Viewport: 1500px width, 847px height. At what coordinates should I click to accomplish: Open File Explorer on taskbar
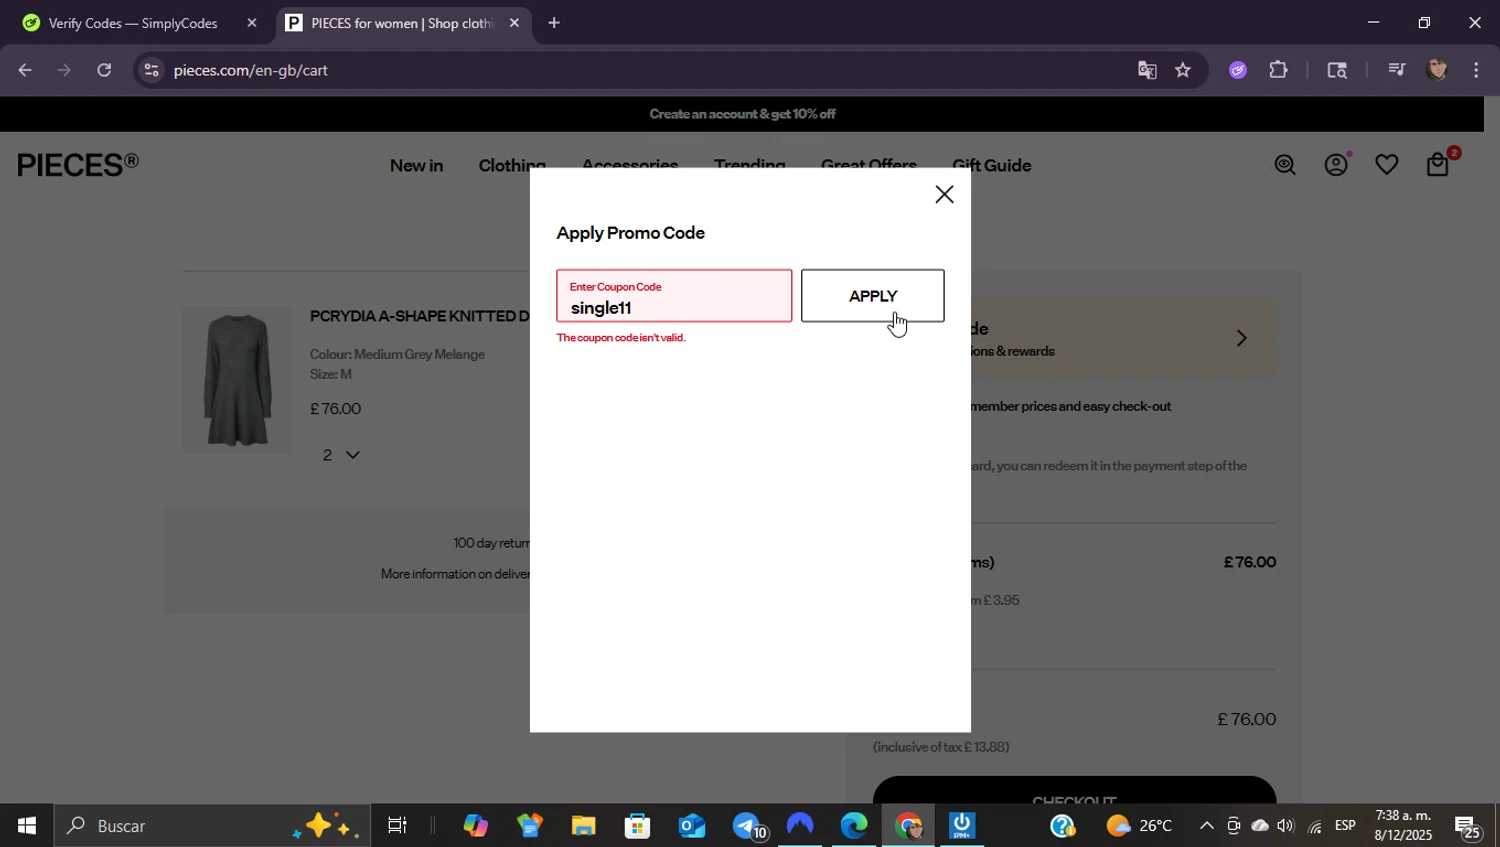[x=583, y=826]
